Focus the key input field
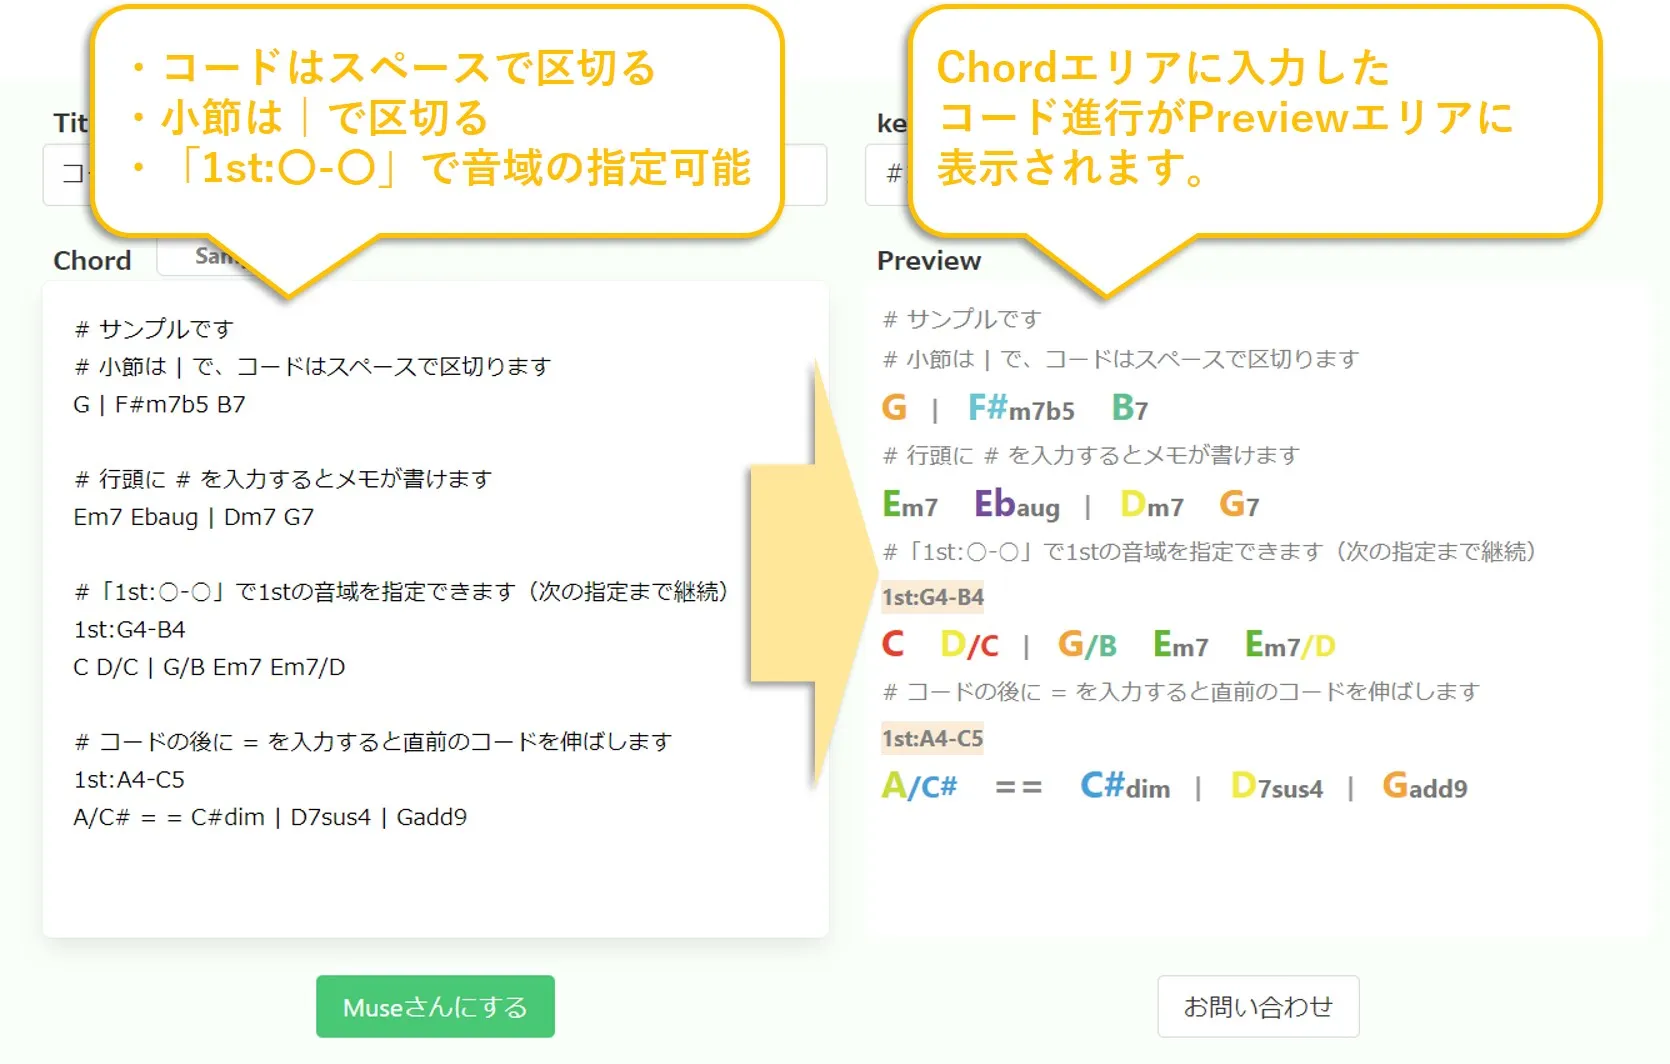Image resolution: width=1670 pixels, height=1064 pixels. click(x=886, y=175)
